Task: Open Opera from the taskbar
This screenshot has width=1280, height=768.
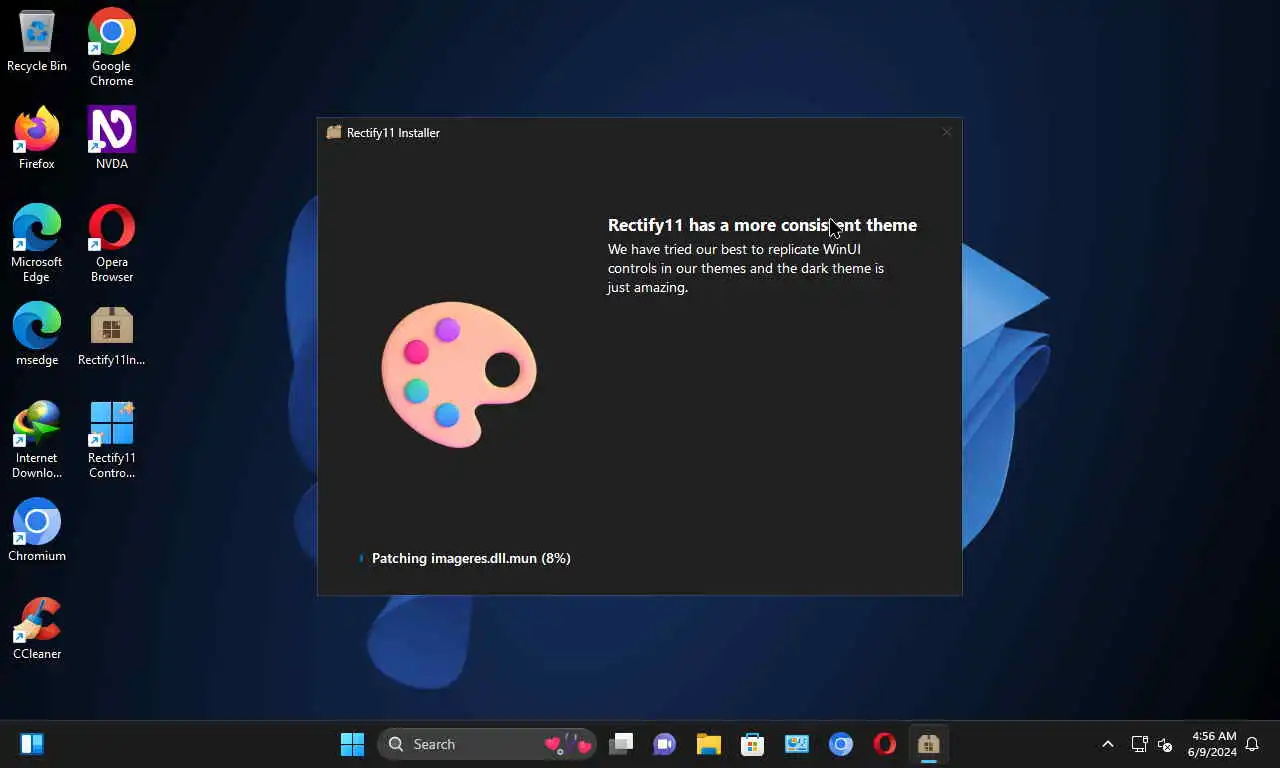Action: click(885, 744)
